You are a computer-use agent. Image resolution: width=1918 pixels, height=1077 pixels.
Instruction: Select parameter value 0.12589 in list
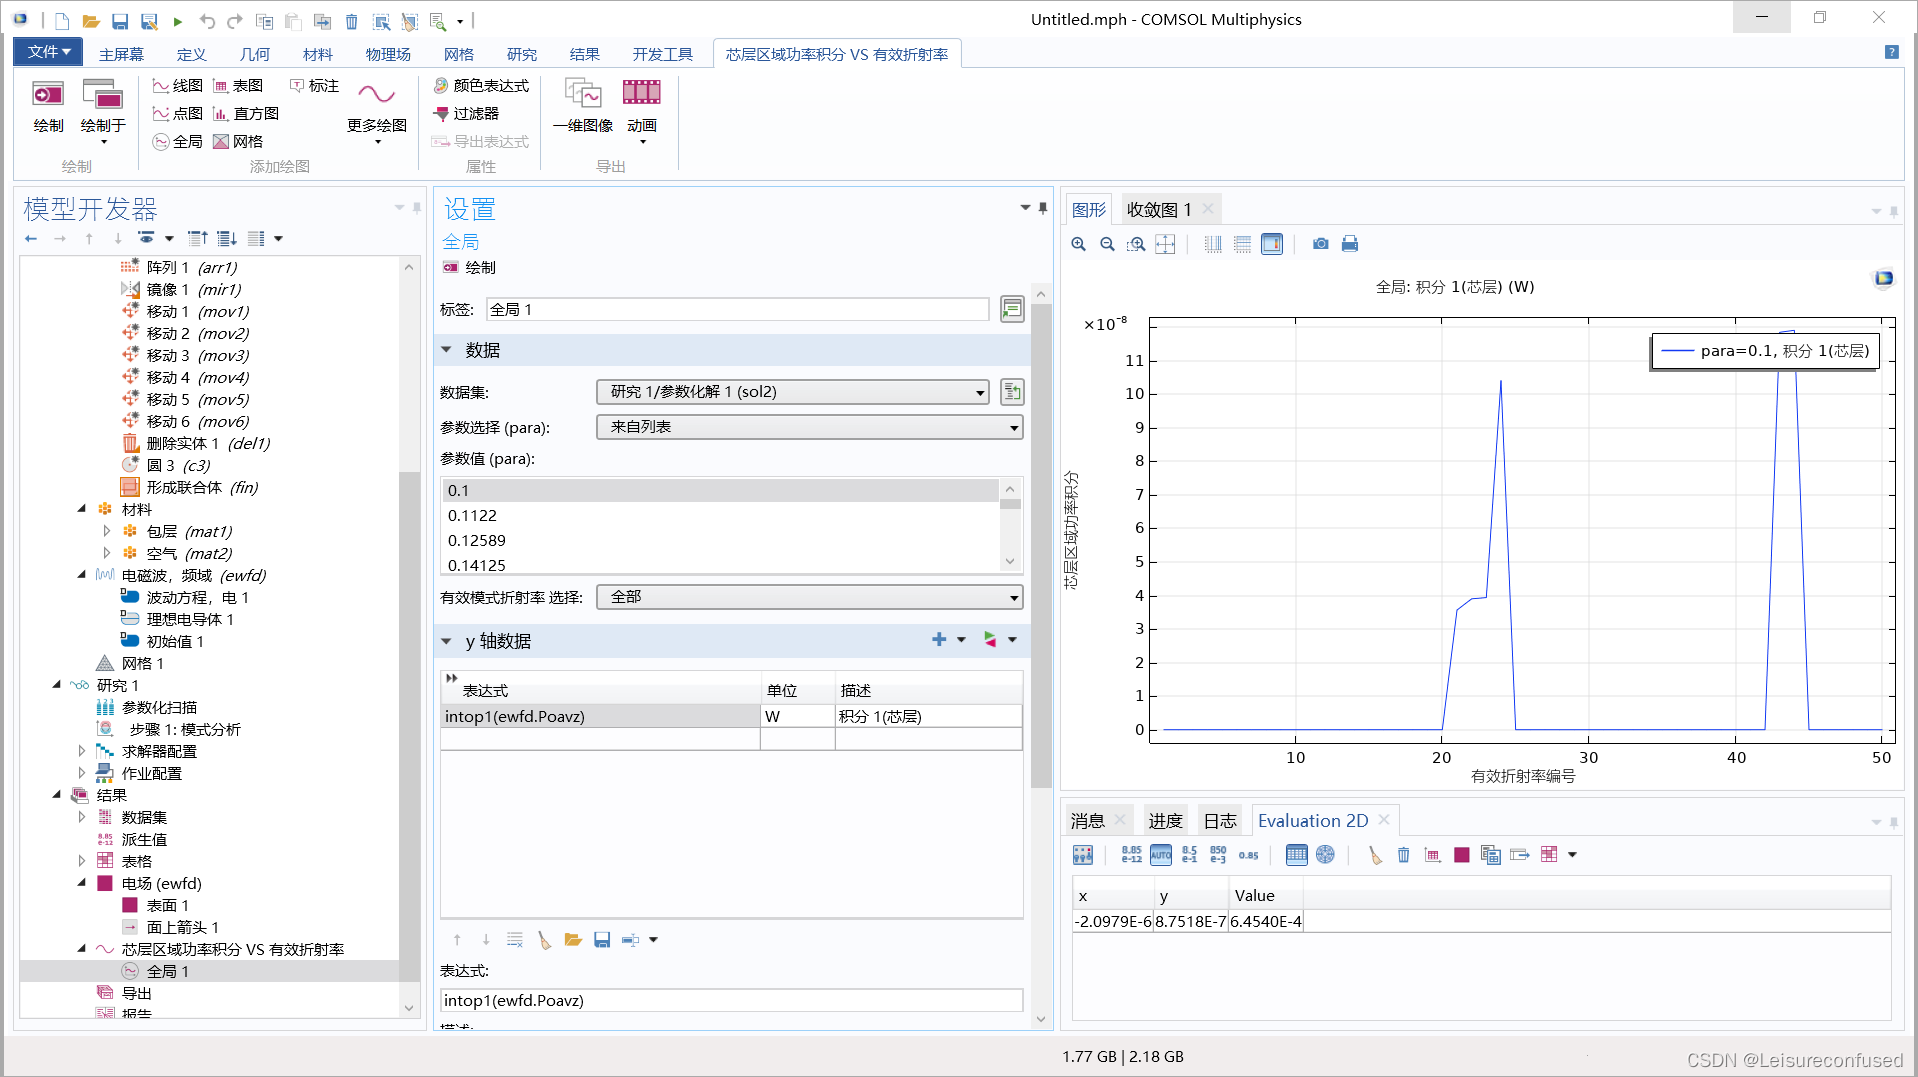[x=720, y=541]
